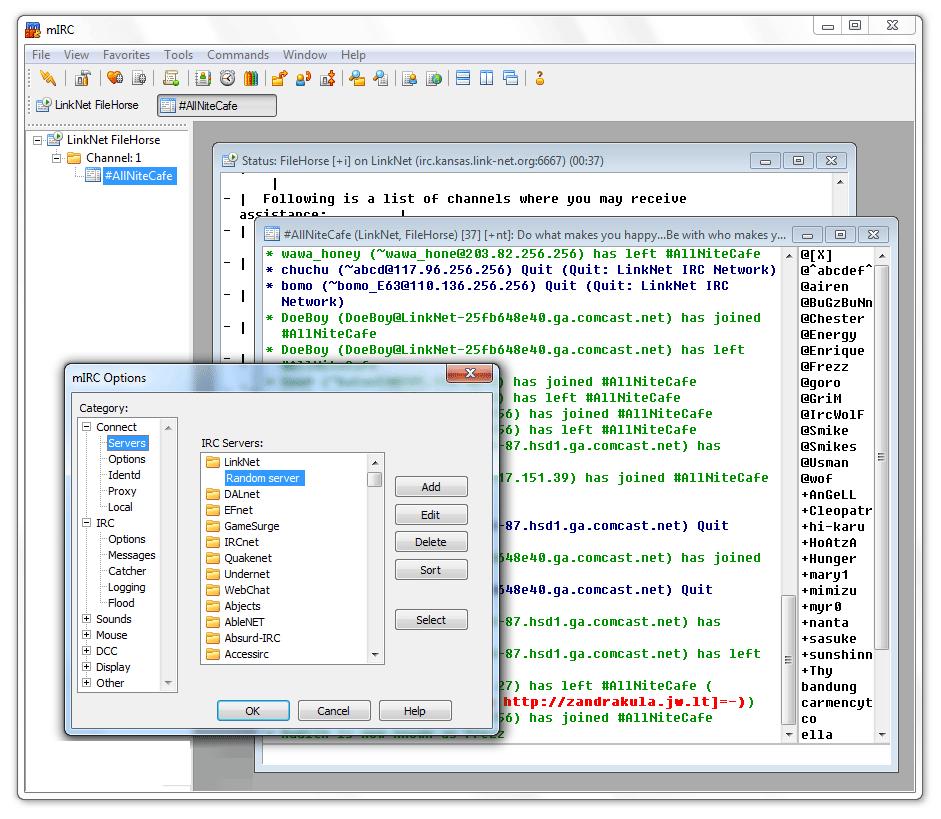941x819 pixels.
Task: Open mIRC Options from the hammer icon
Action: pos(82,78)
